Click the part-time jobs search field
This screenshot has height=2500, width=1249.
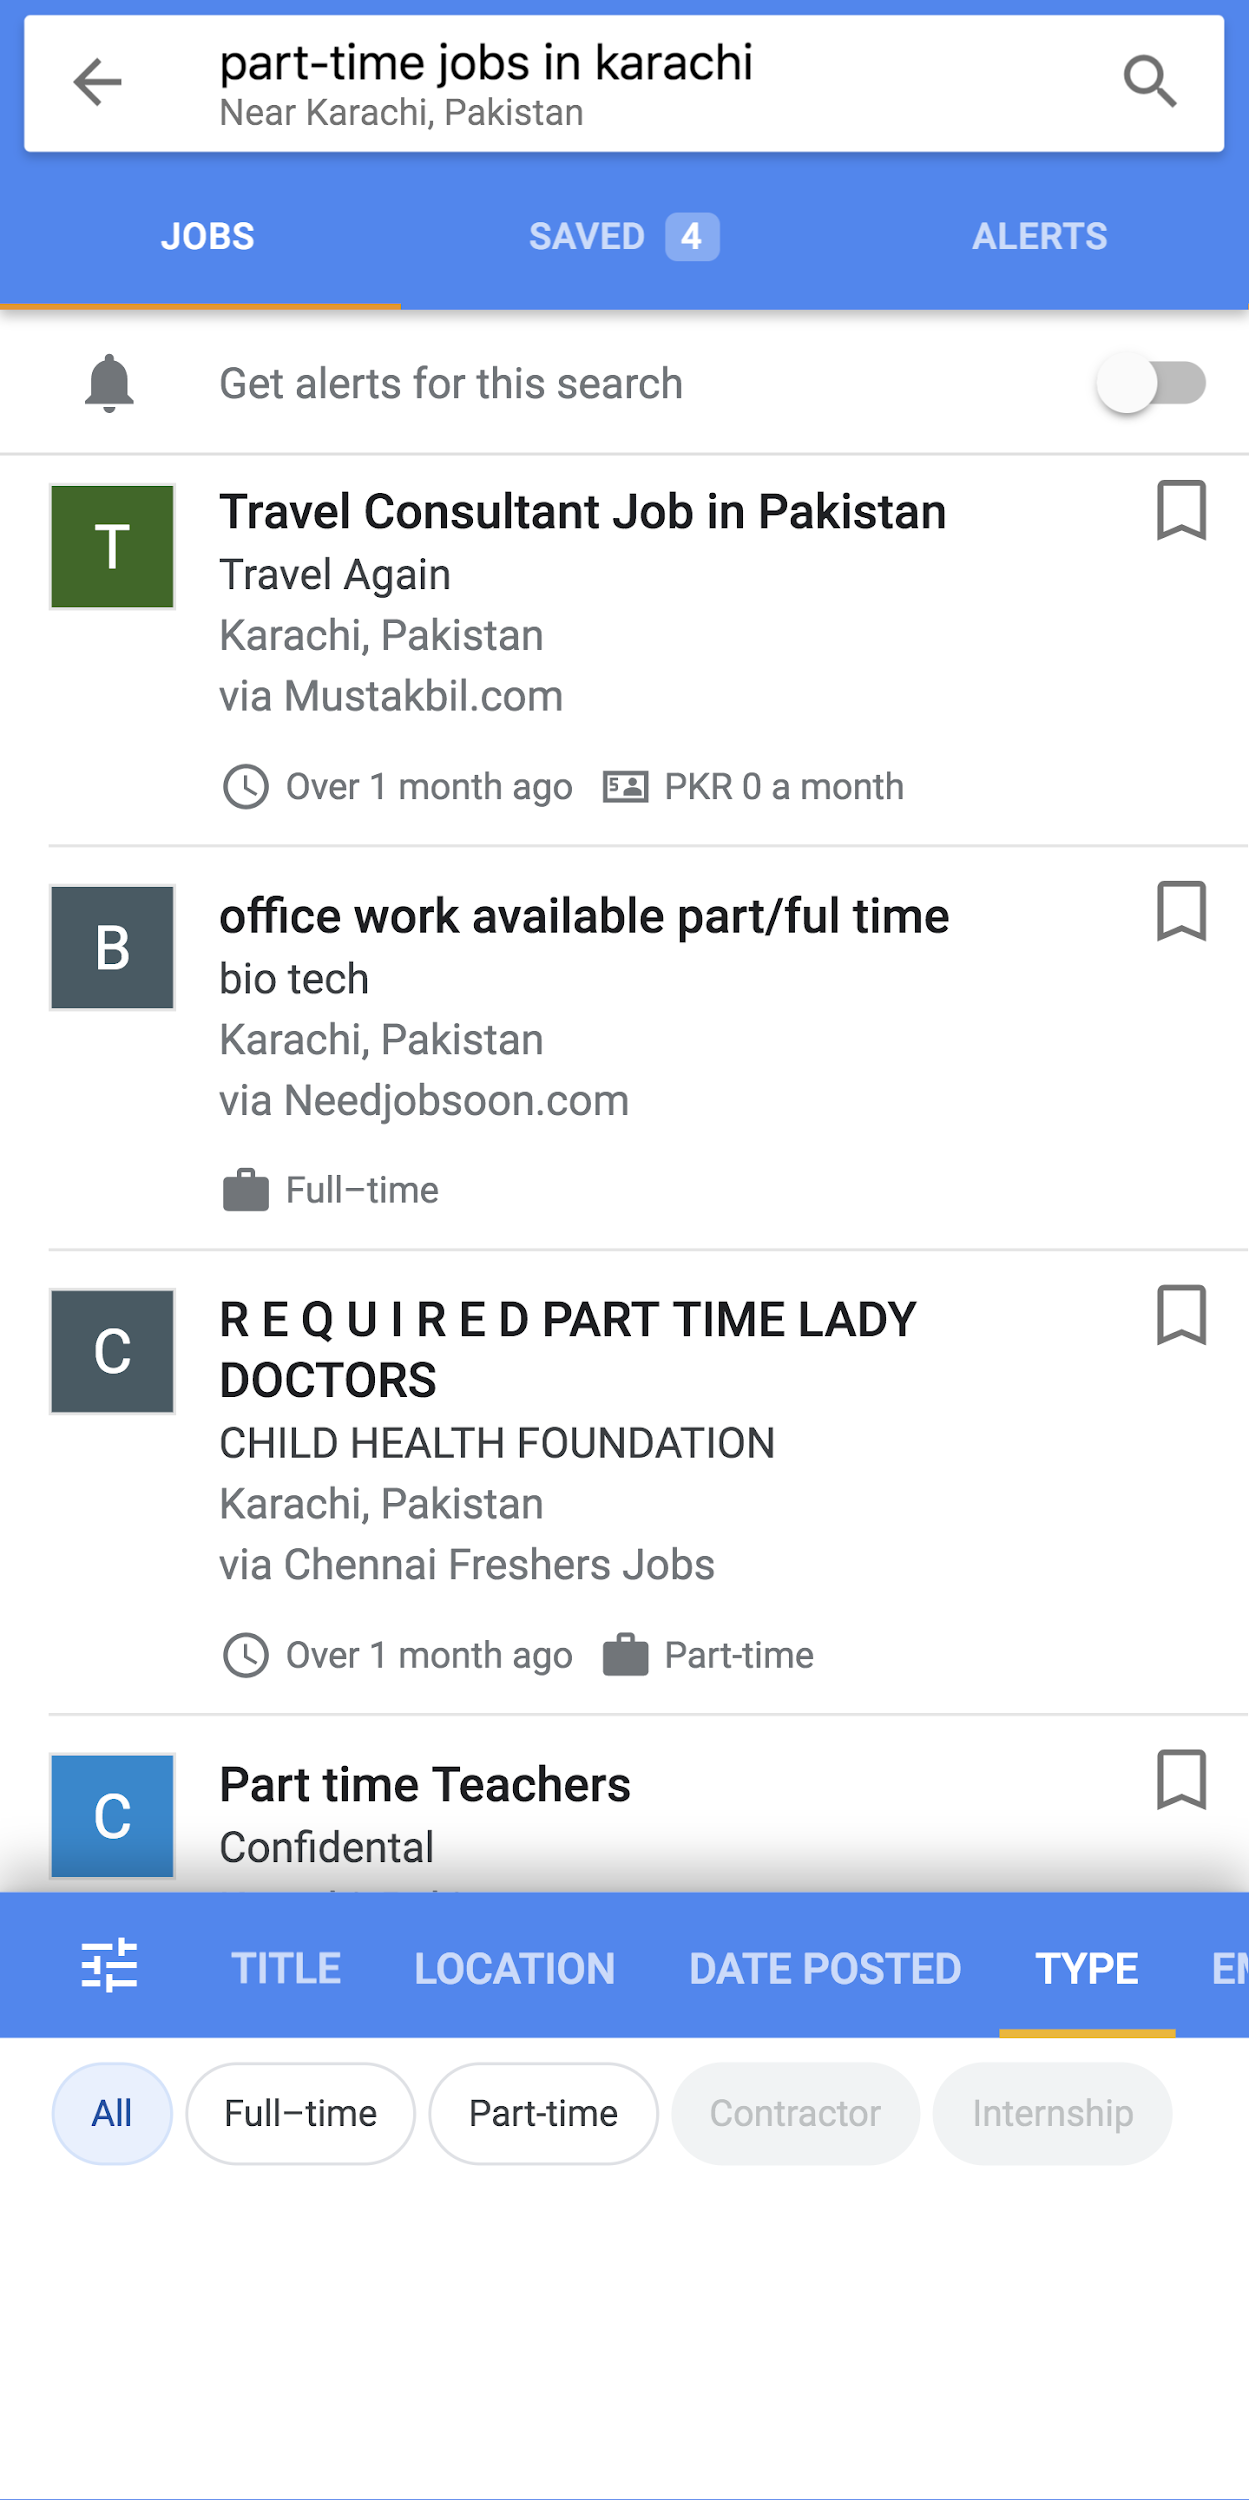click(x=600, y=82)
